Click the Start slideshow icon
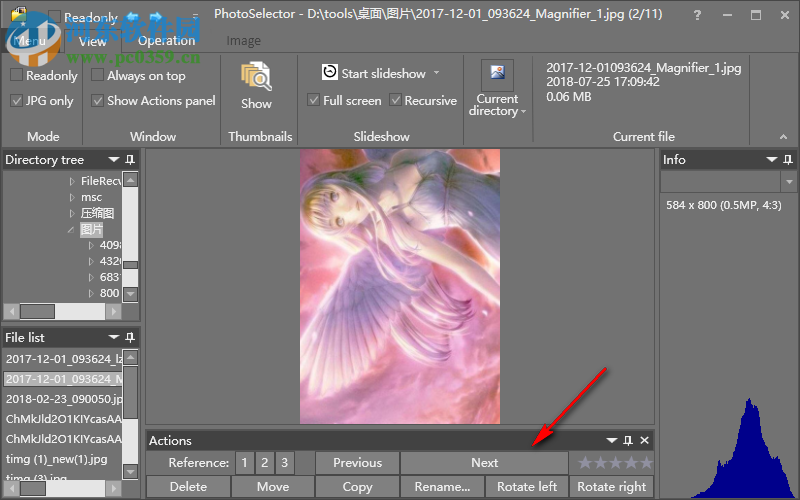The image size is (800, 500). click(330, 72)
